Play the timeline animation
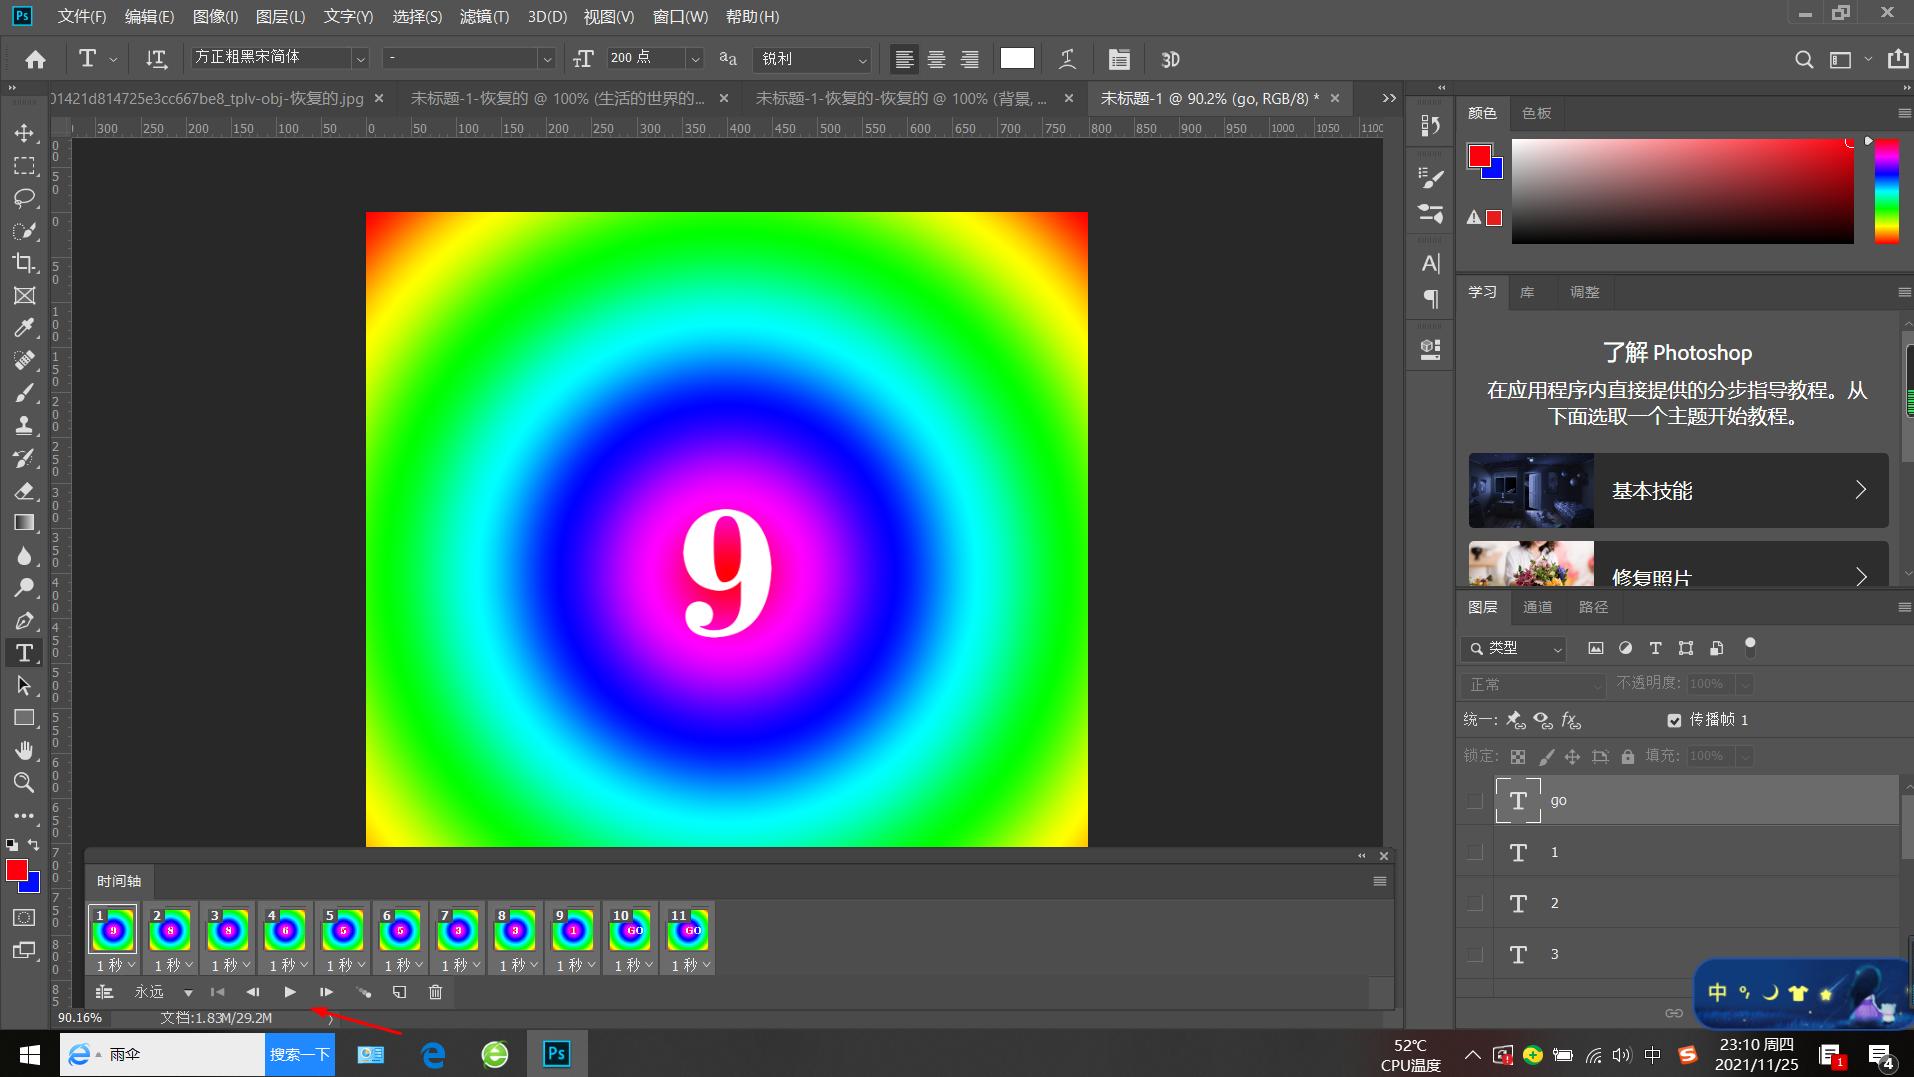This screenshot has height=1077, width=1914. pyautogui.click(x=290, y=992)
